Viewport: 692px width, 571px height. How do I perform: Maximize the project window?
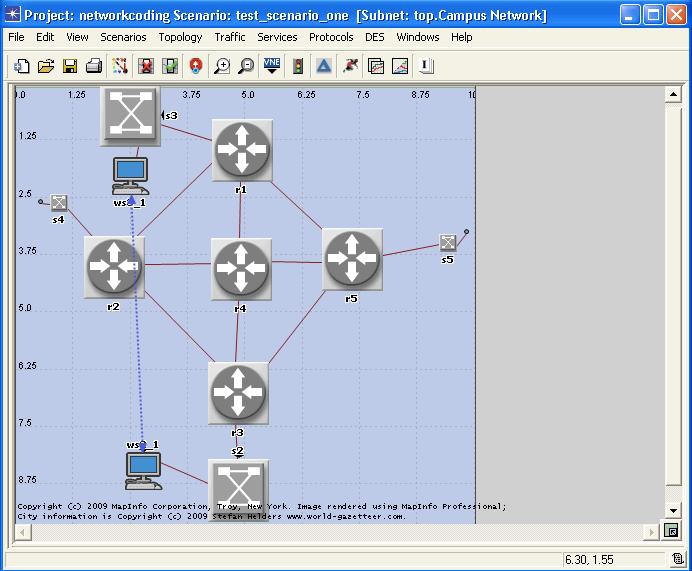[653, 15]
